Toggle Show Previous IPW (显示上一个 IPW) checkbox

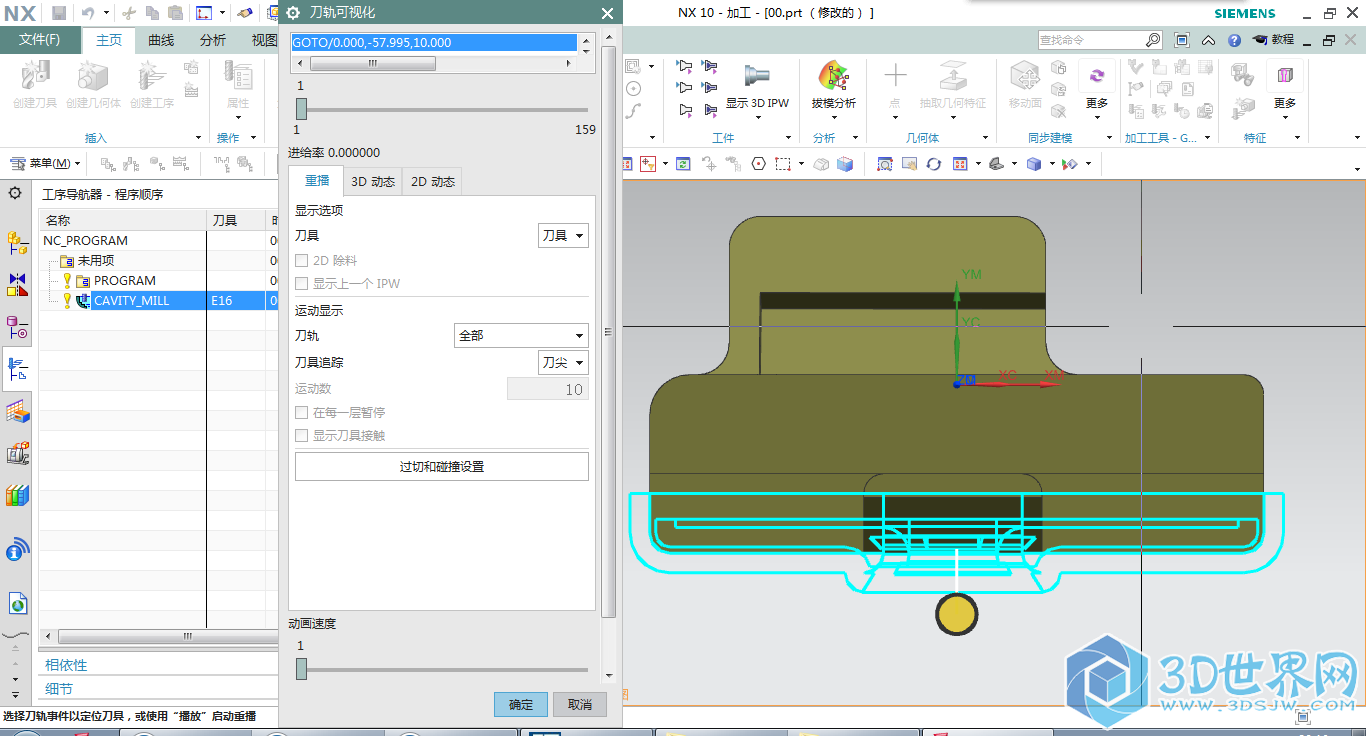point(302,283)
